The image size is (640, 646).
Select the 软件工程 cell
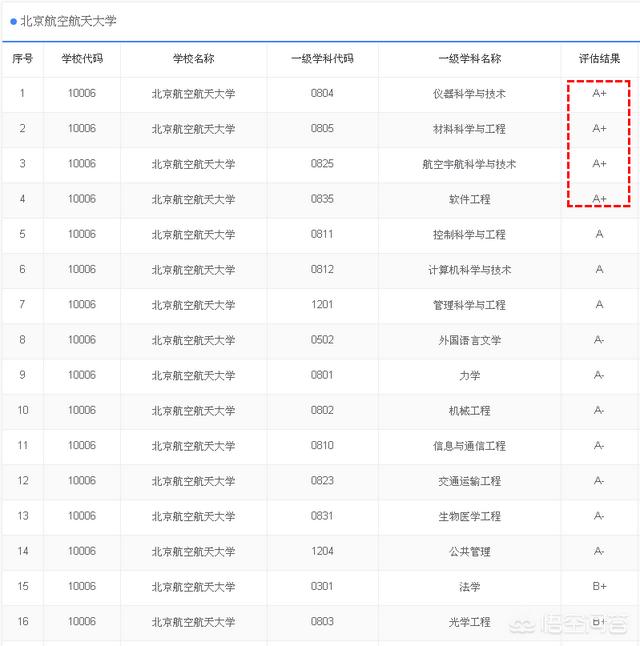pos(469,199)
